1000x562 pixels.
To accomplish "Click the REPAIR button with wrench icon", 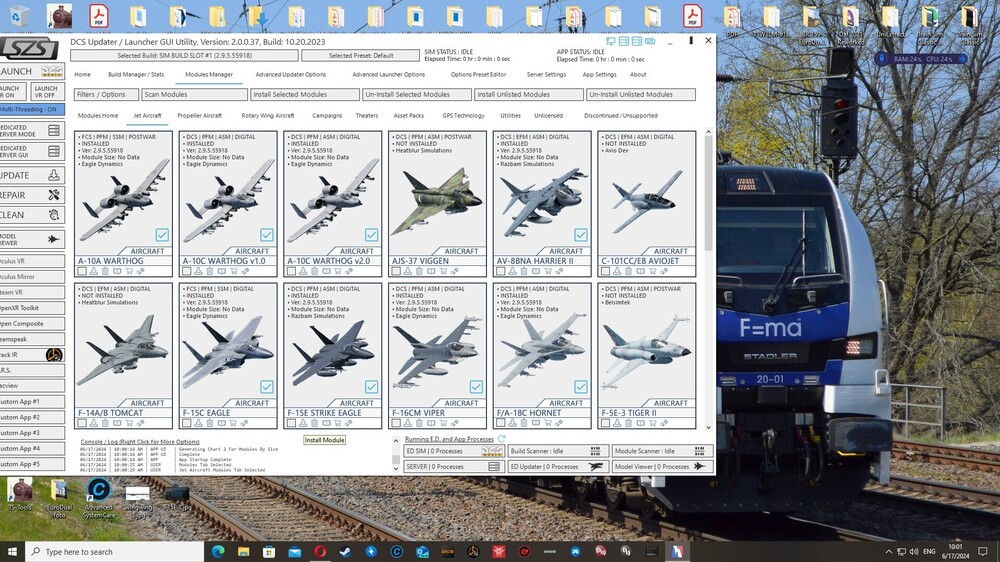I will point(32,195).
